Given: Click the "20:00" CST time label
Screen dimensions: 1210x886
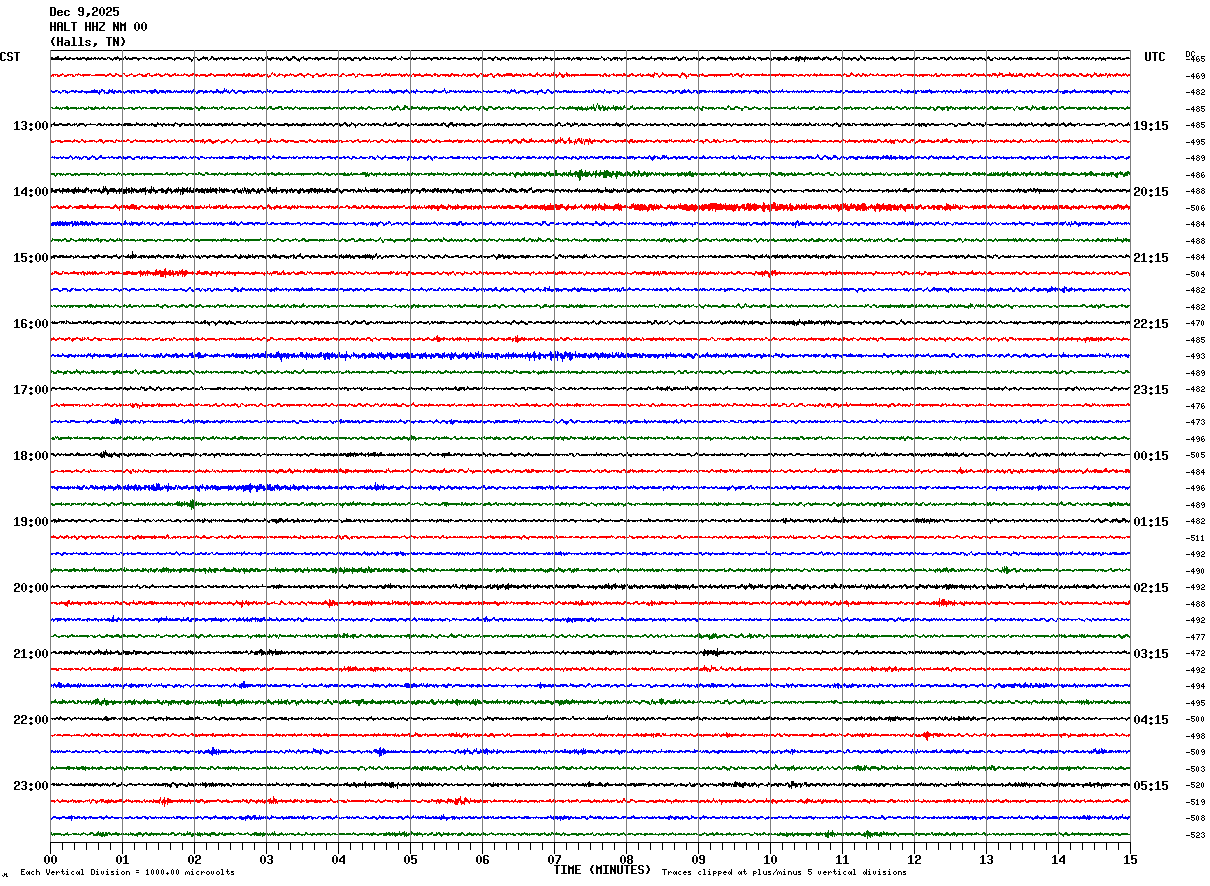Looking at the screenshot, I should (x=30, y=588).
